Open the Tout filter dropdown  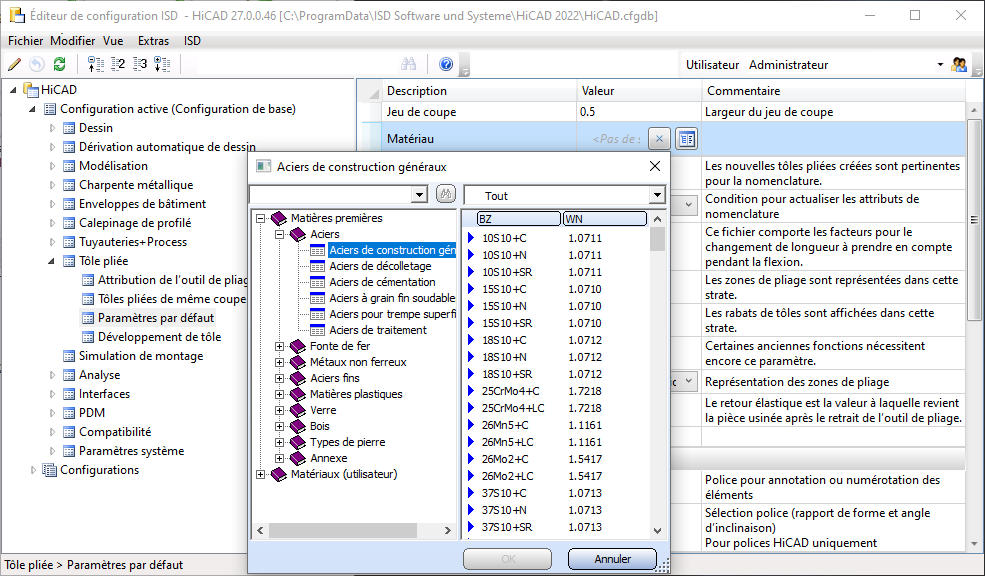point(657,195)
